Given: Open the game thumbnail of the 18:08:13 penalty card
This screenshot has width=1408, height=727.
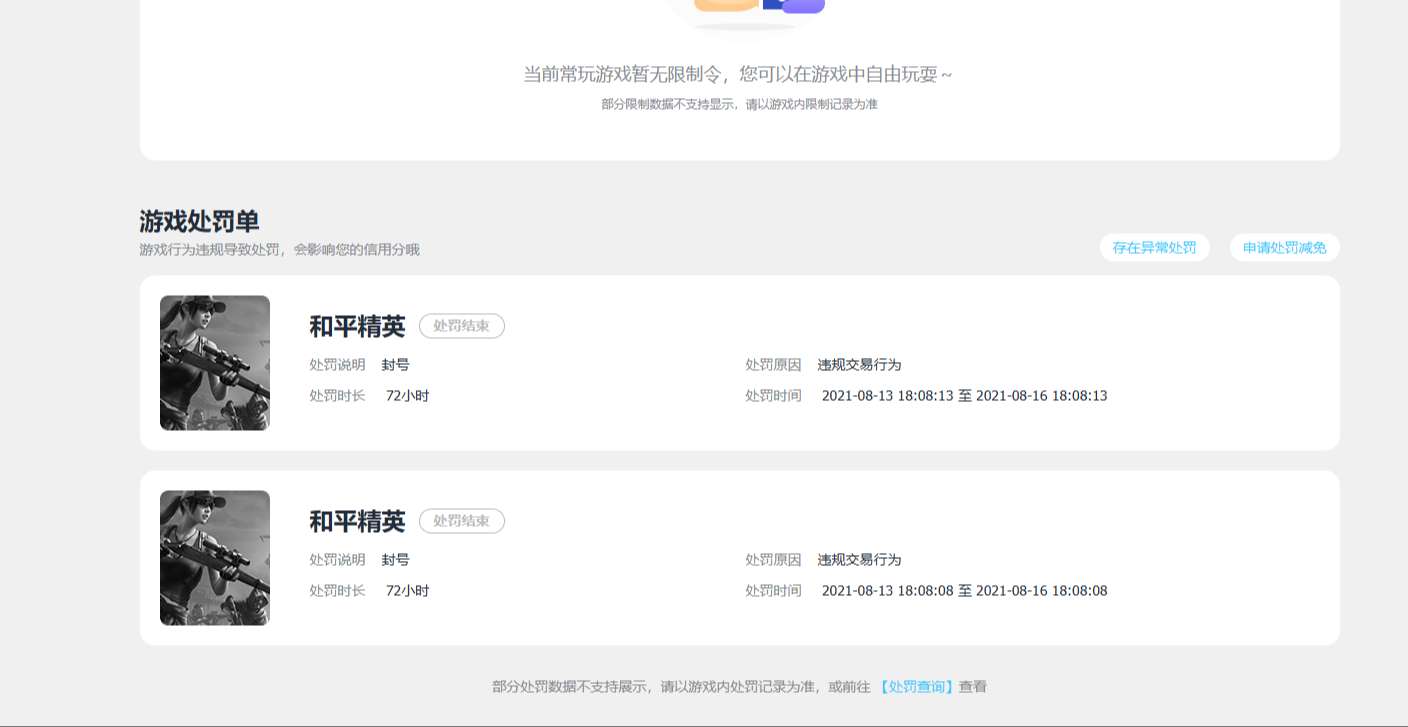Looking at the screenshot, I should 215,363.
